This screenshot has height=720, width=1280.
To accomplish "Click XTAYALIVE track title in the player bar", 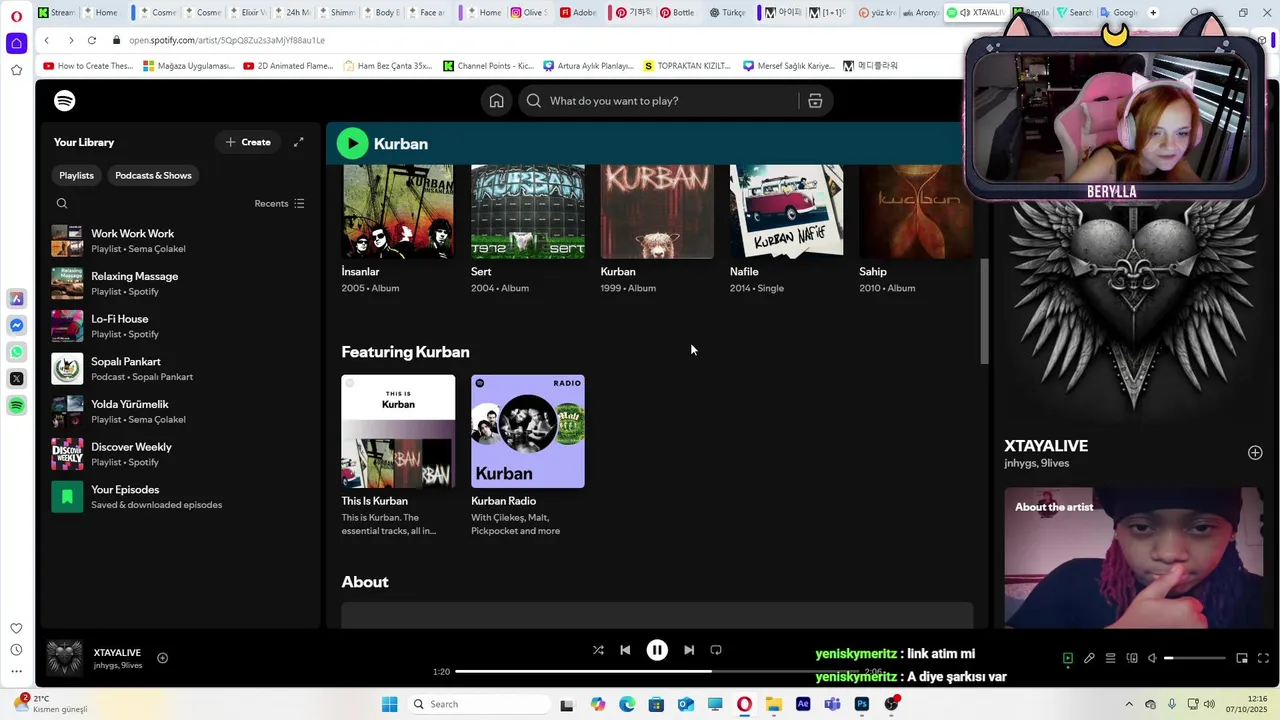I will pyautogui.click(x=117, y=653).
